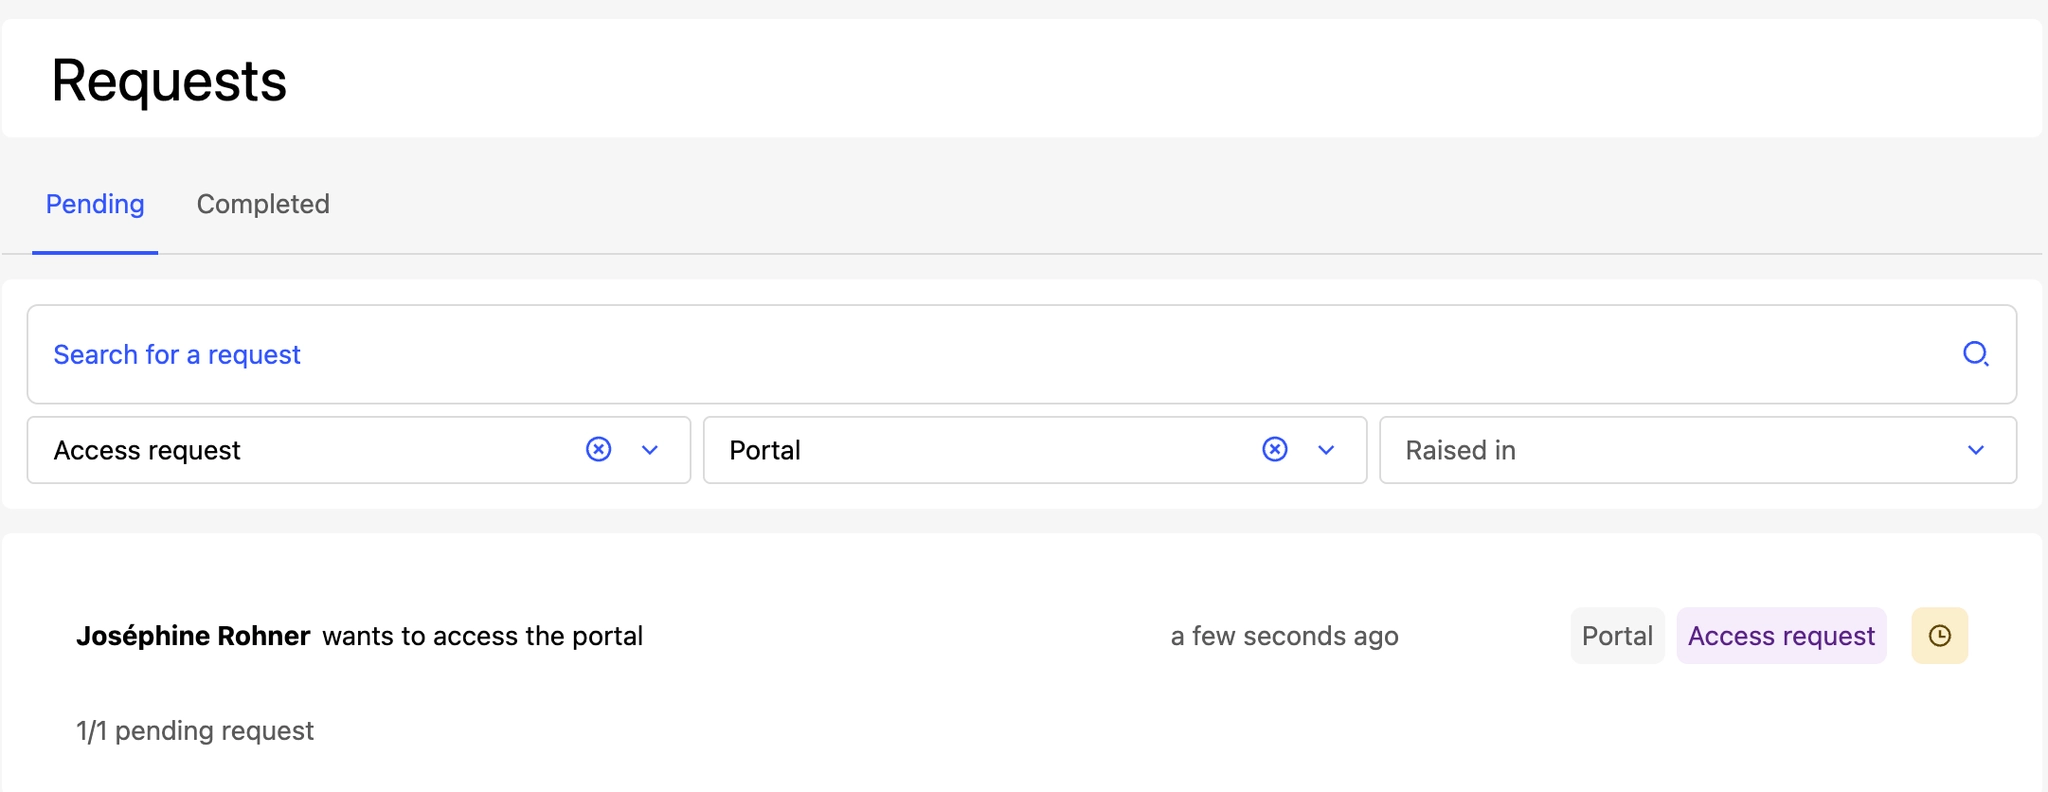Open Joséphine Rohner's access request
This screenshot has height=792, width=2048.
click(1021, 636)
